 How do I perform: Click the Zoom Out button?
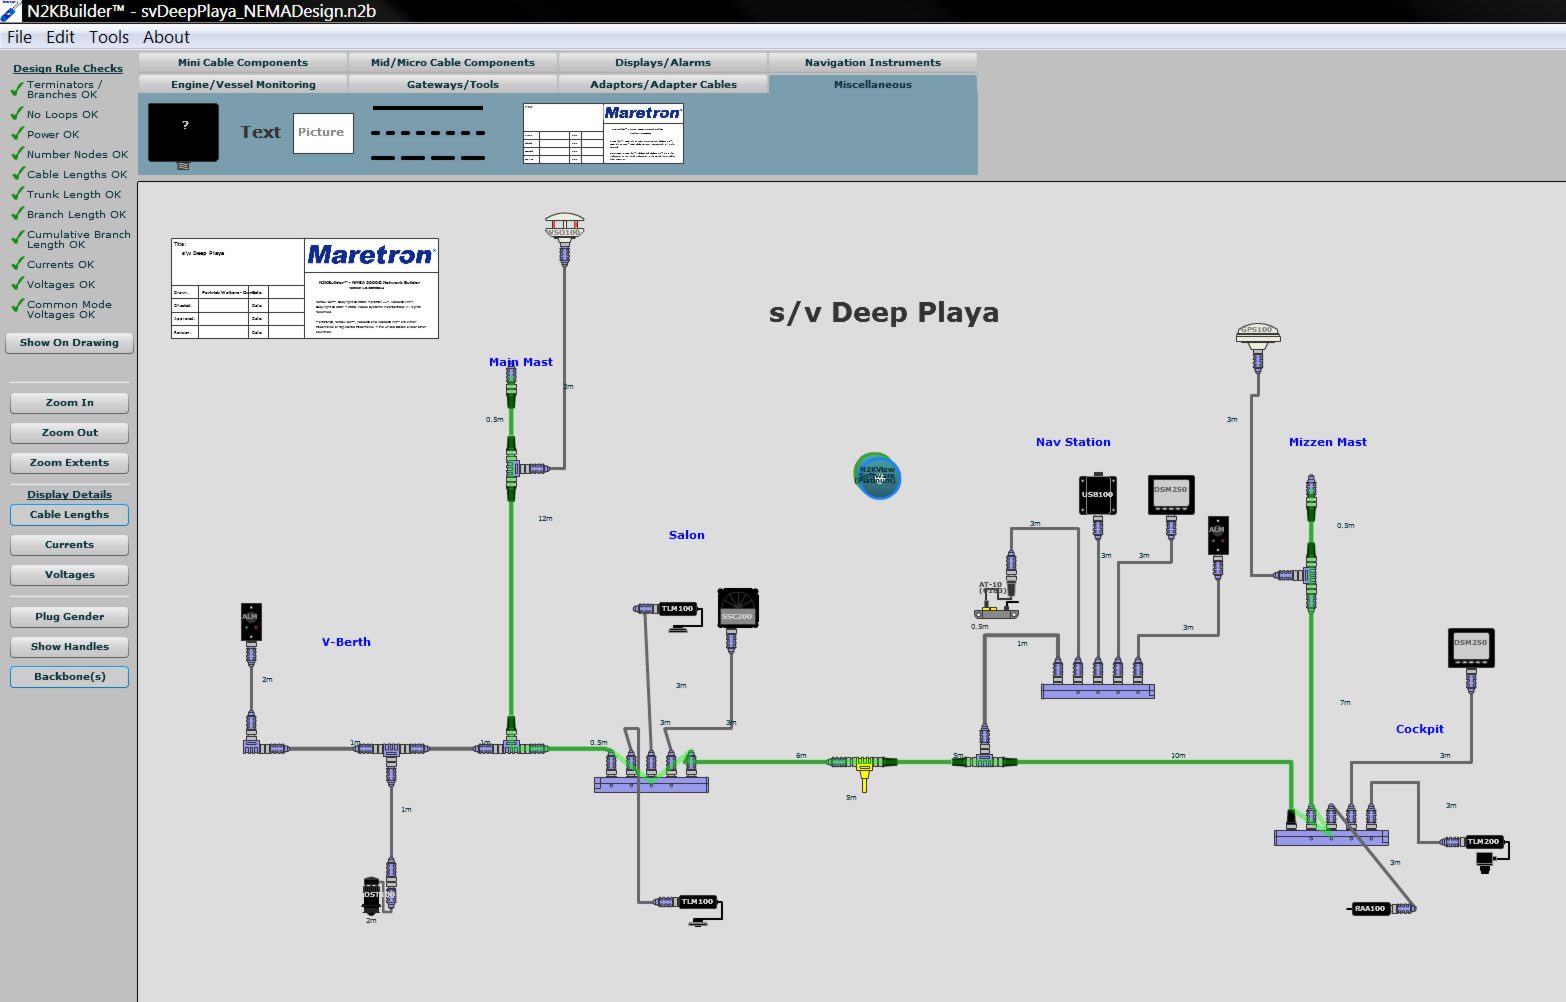(69, 433)
